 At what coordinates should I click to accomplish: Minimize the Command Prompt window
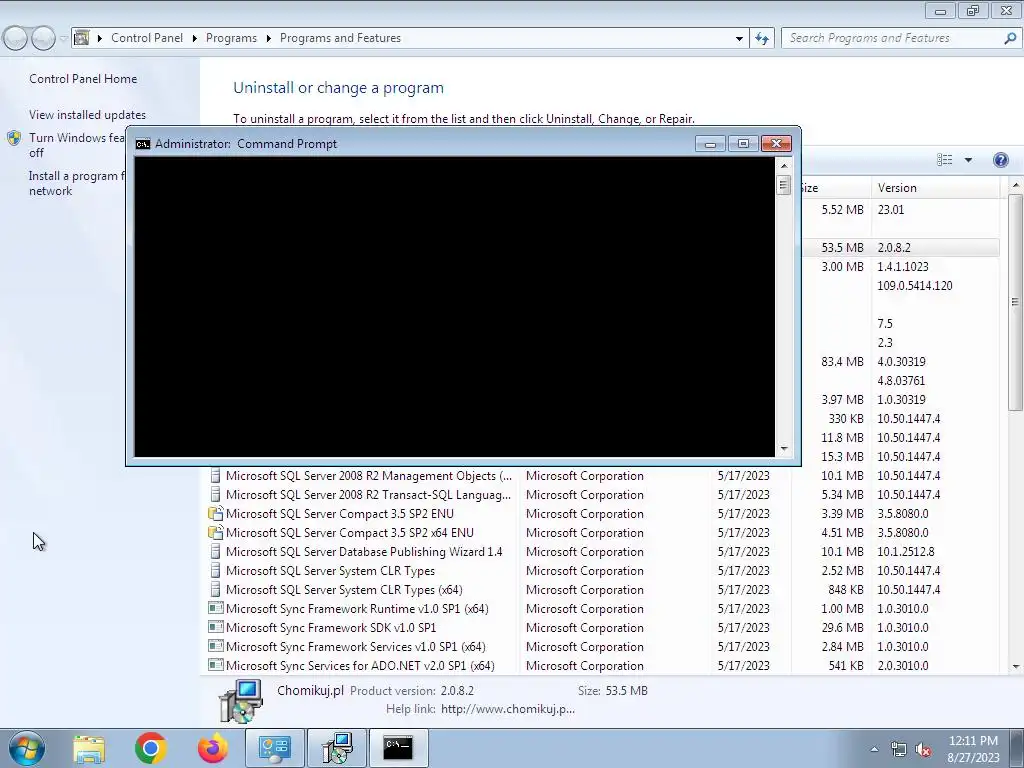[x=711, y=144]
